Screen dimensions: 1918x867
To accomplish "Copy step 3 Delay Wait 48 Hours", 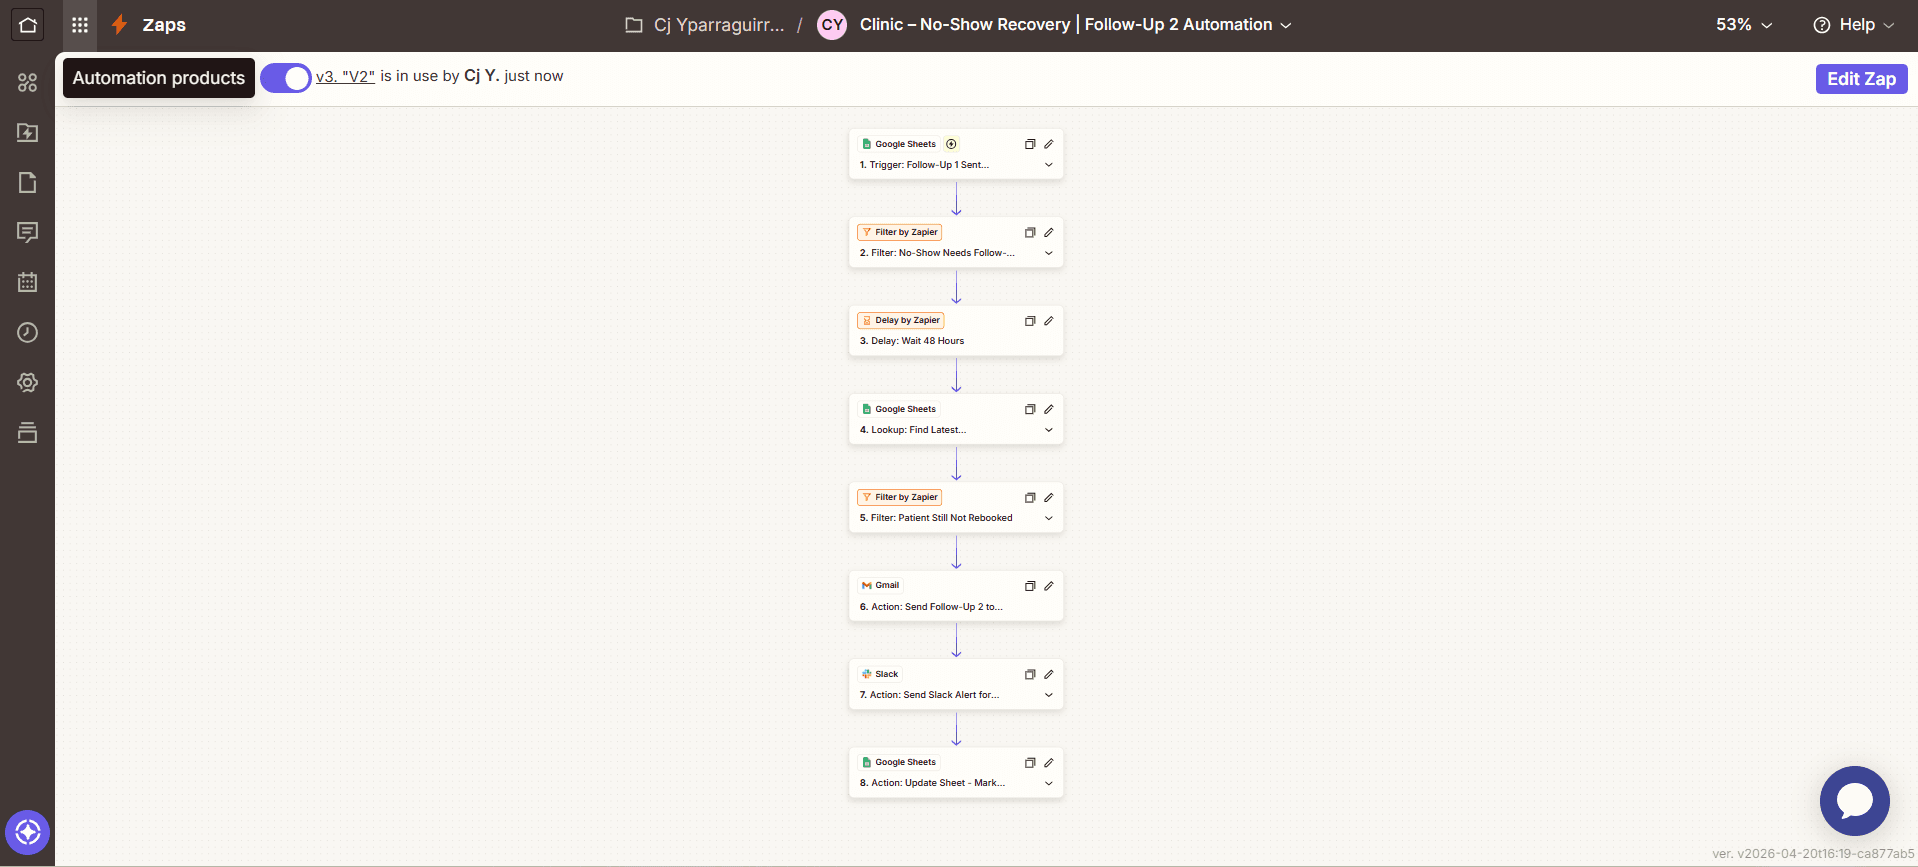I will point(1030,321).
